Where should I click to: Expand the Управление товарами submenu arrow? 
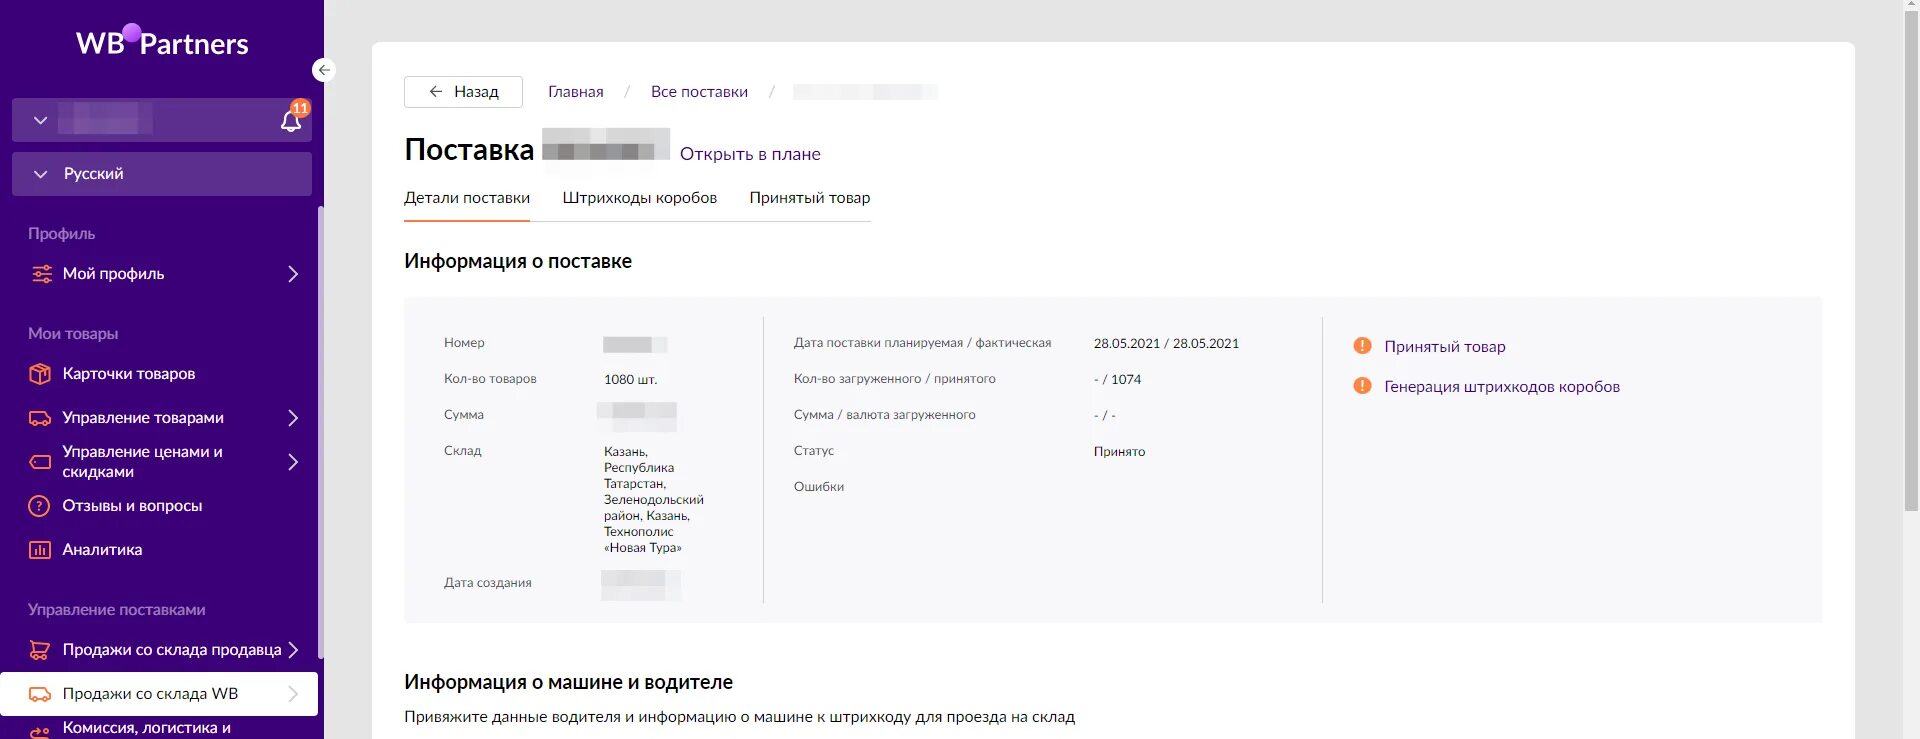point(293,418)
